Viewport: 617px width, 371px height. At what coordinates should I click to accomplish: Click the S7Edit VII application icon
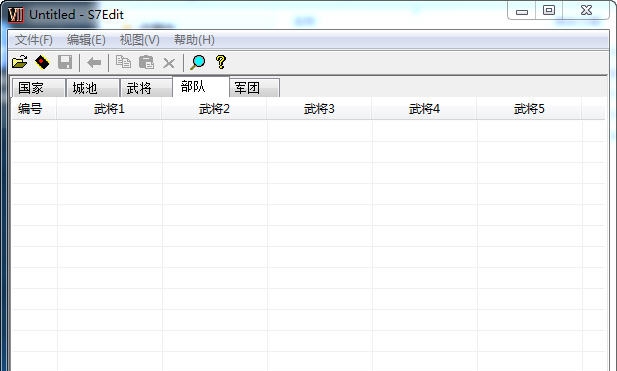[15, 15]
